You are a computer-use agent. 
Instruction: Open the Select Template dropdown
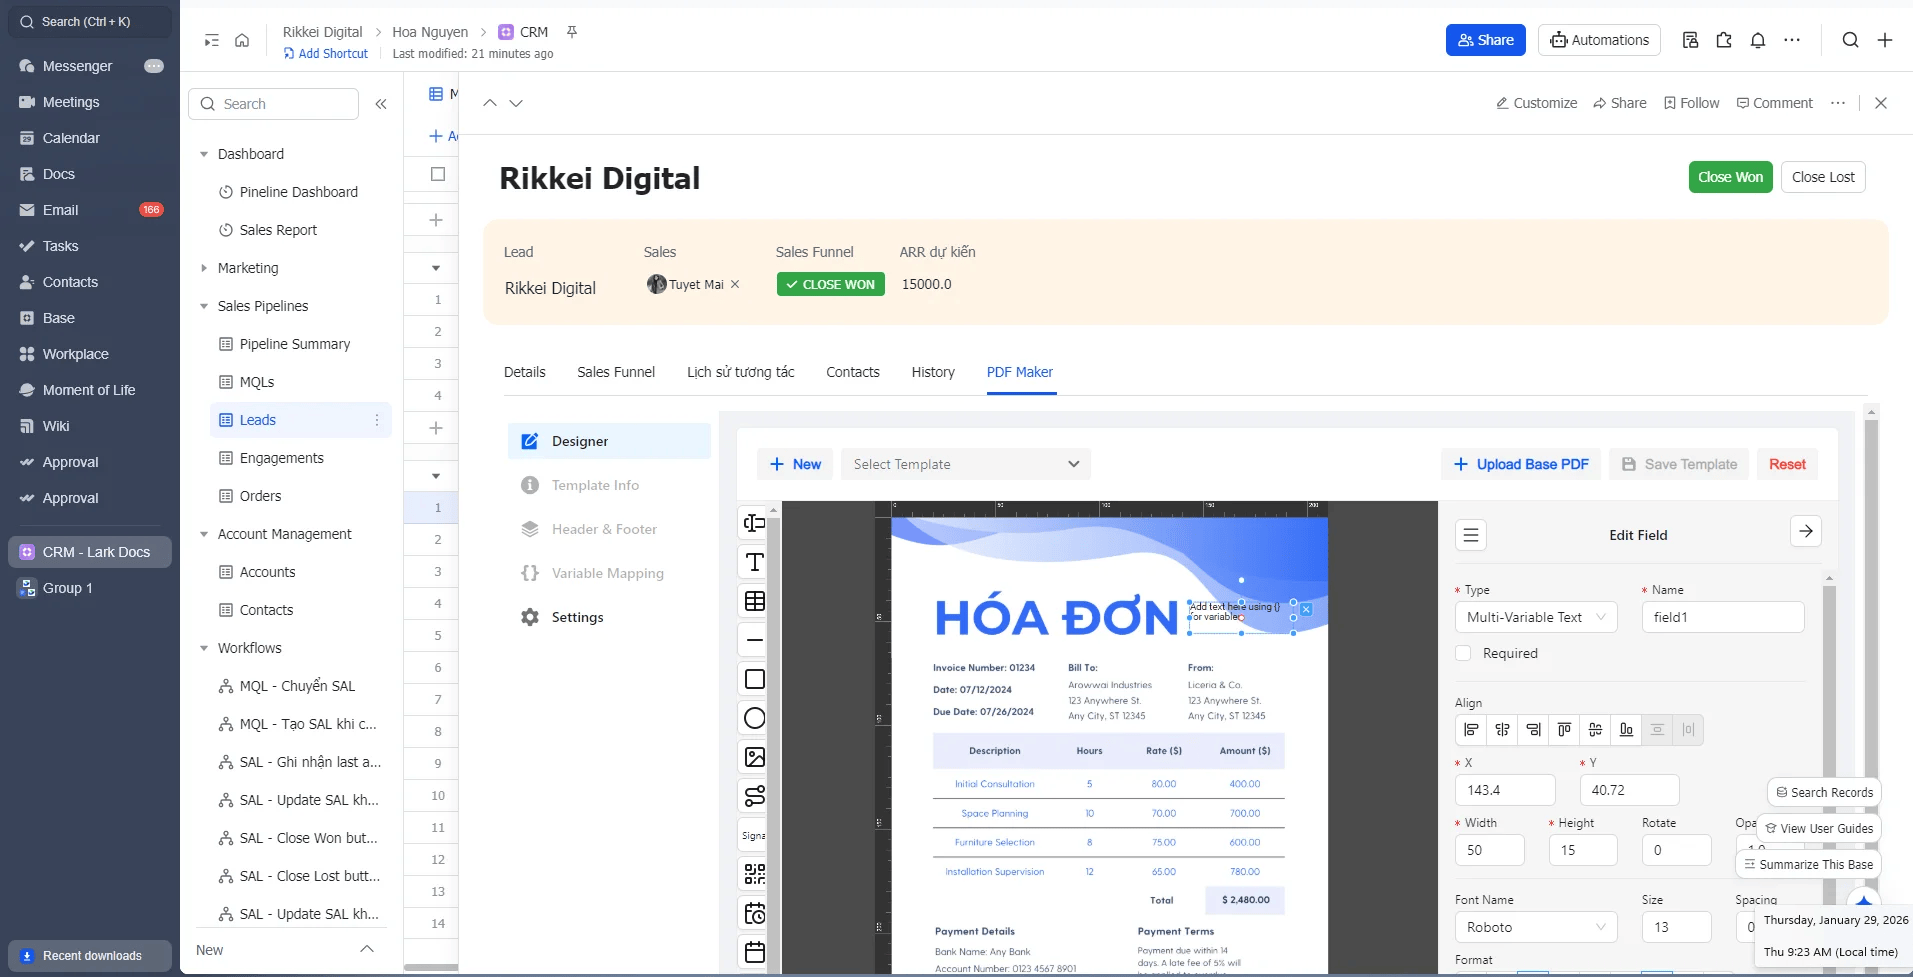pyautogui.click(x=965, y=464)
